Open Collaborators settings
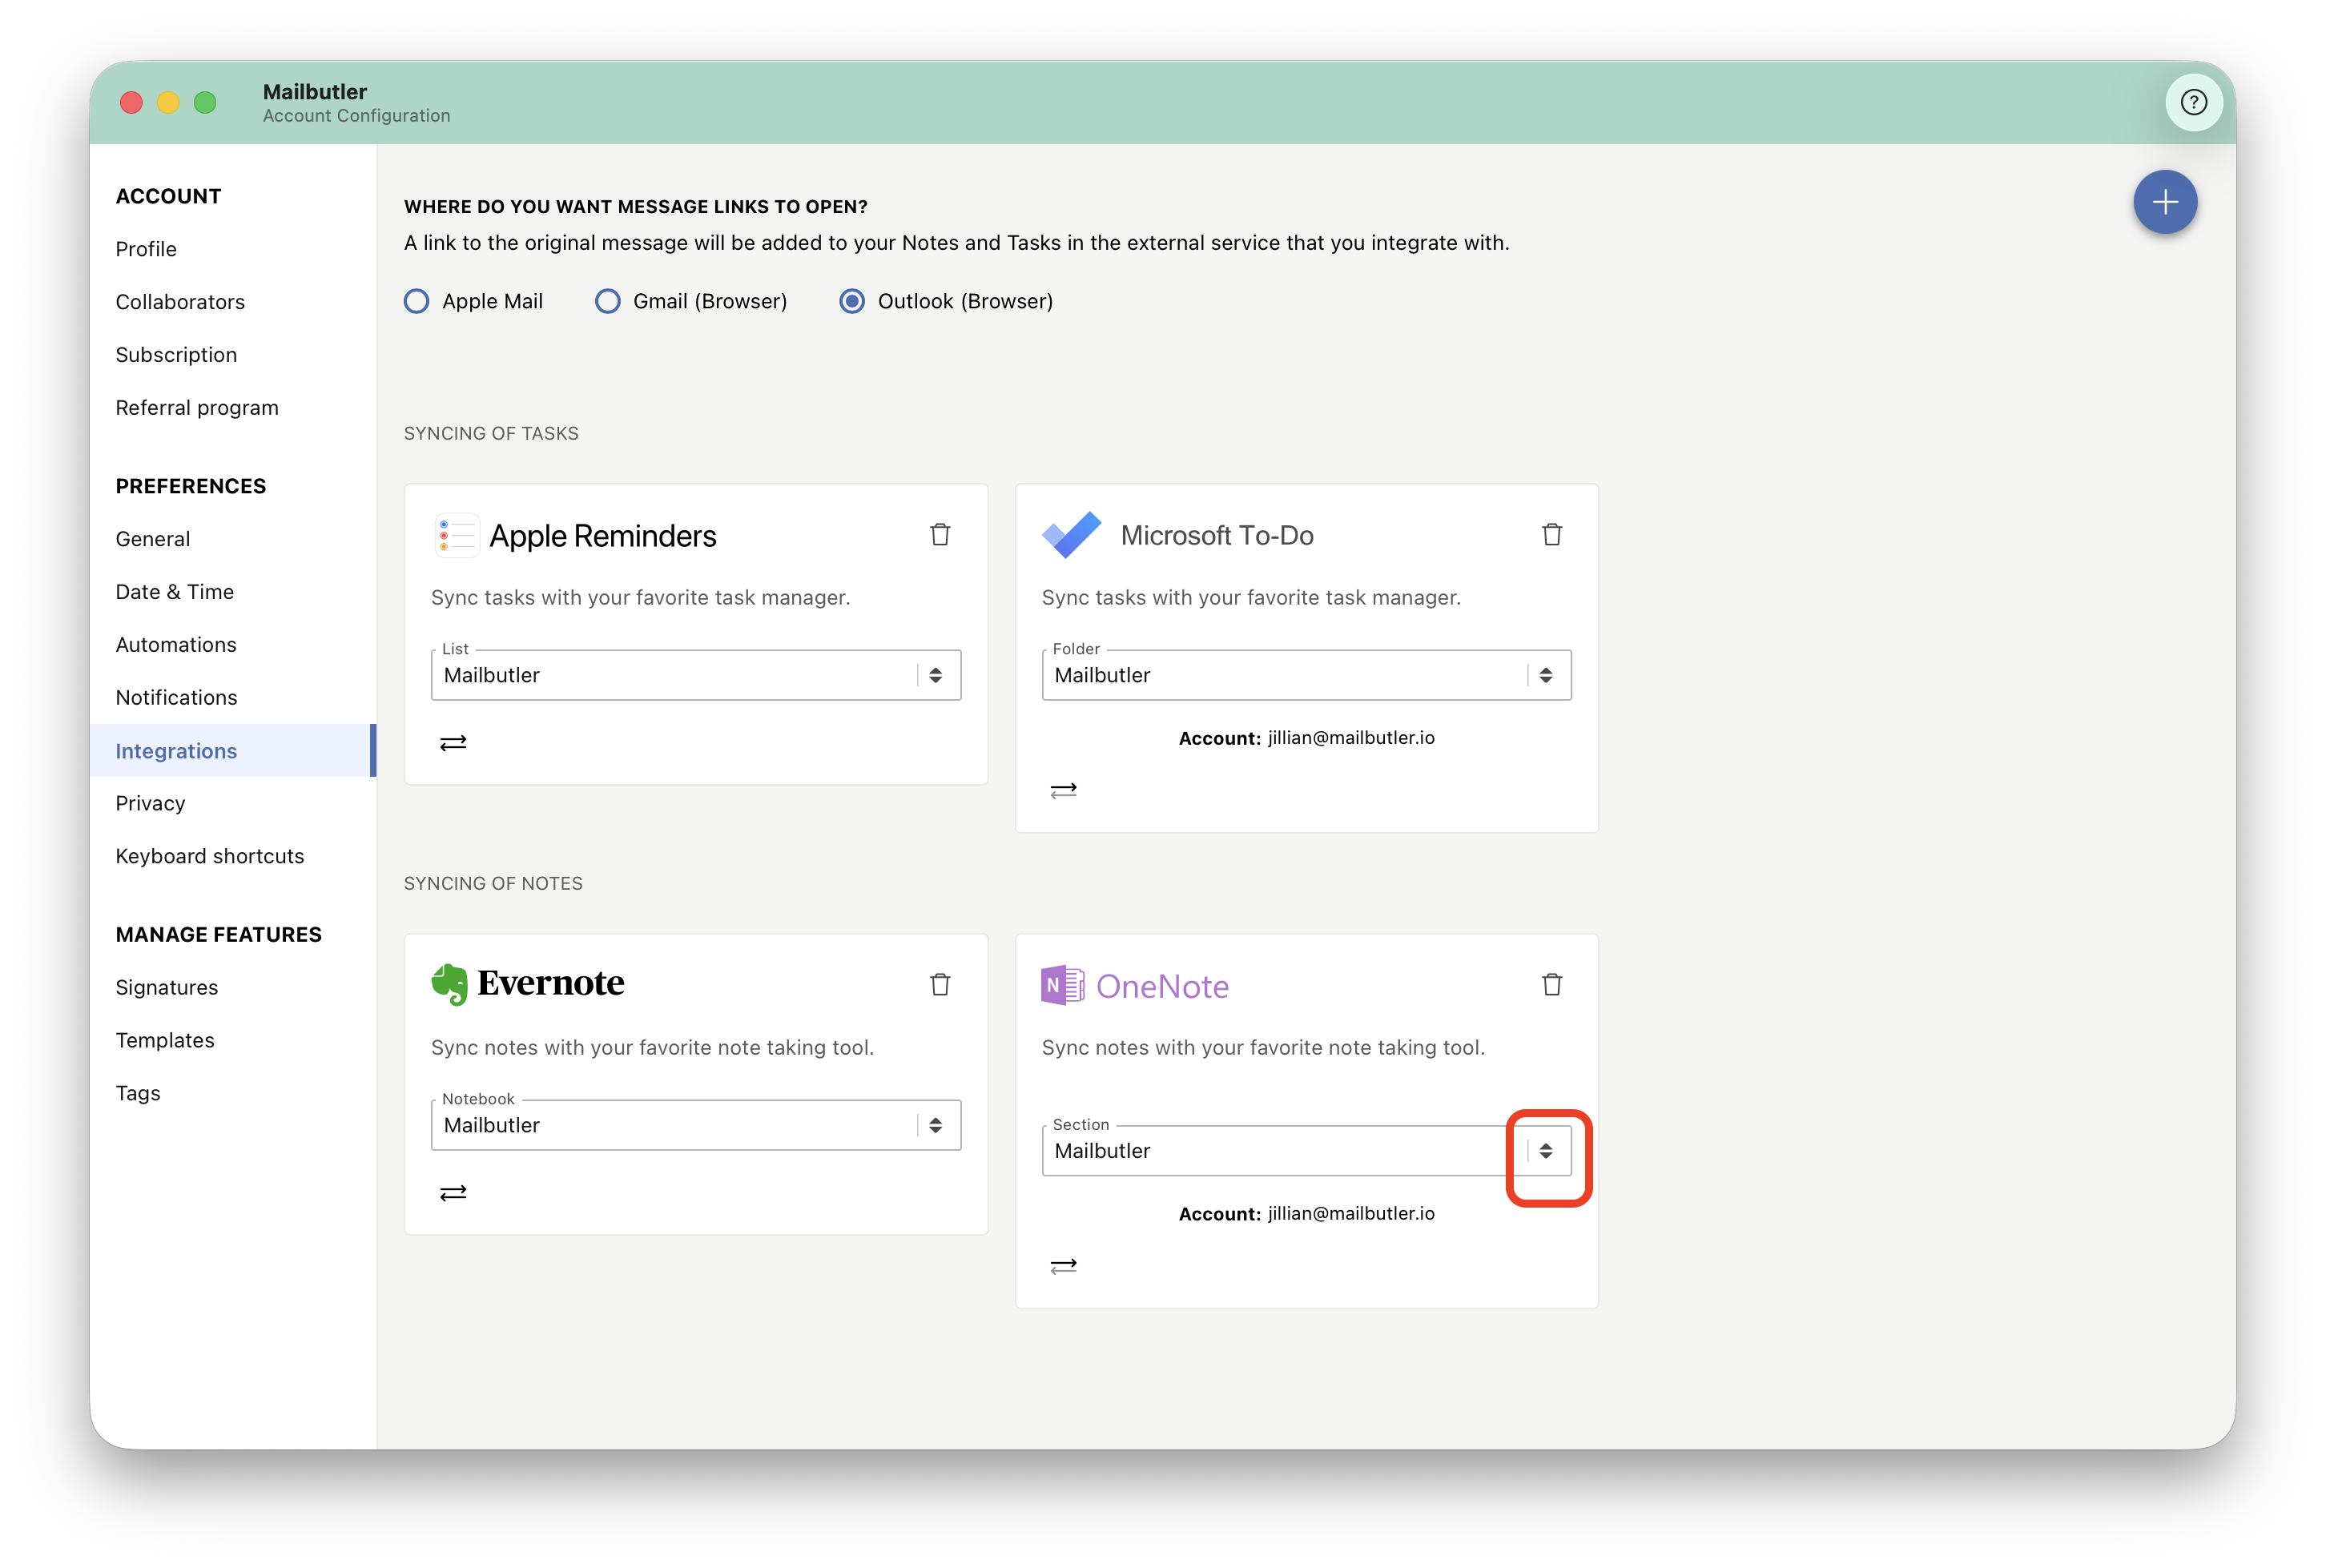Screen dimensions: 2326x1568 click(x=180, y=302)
